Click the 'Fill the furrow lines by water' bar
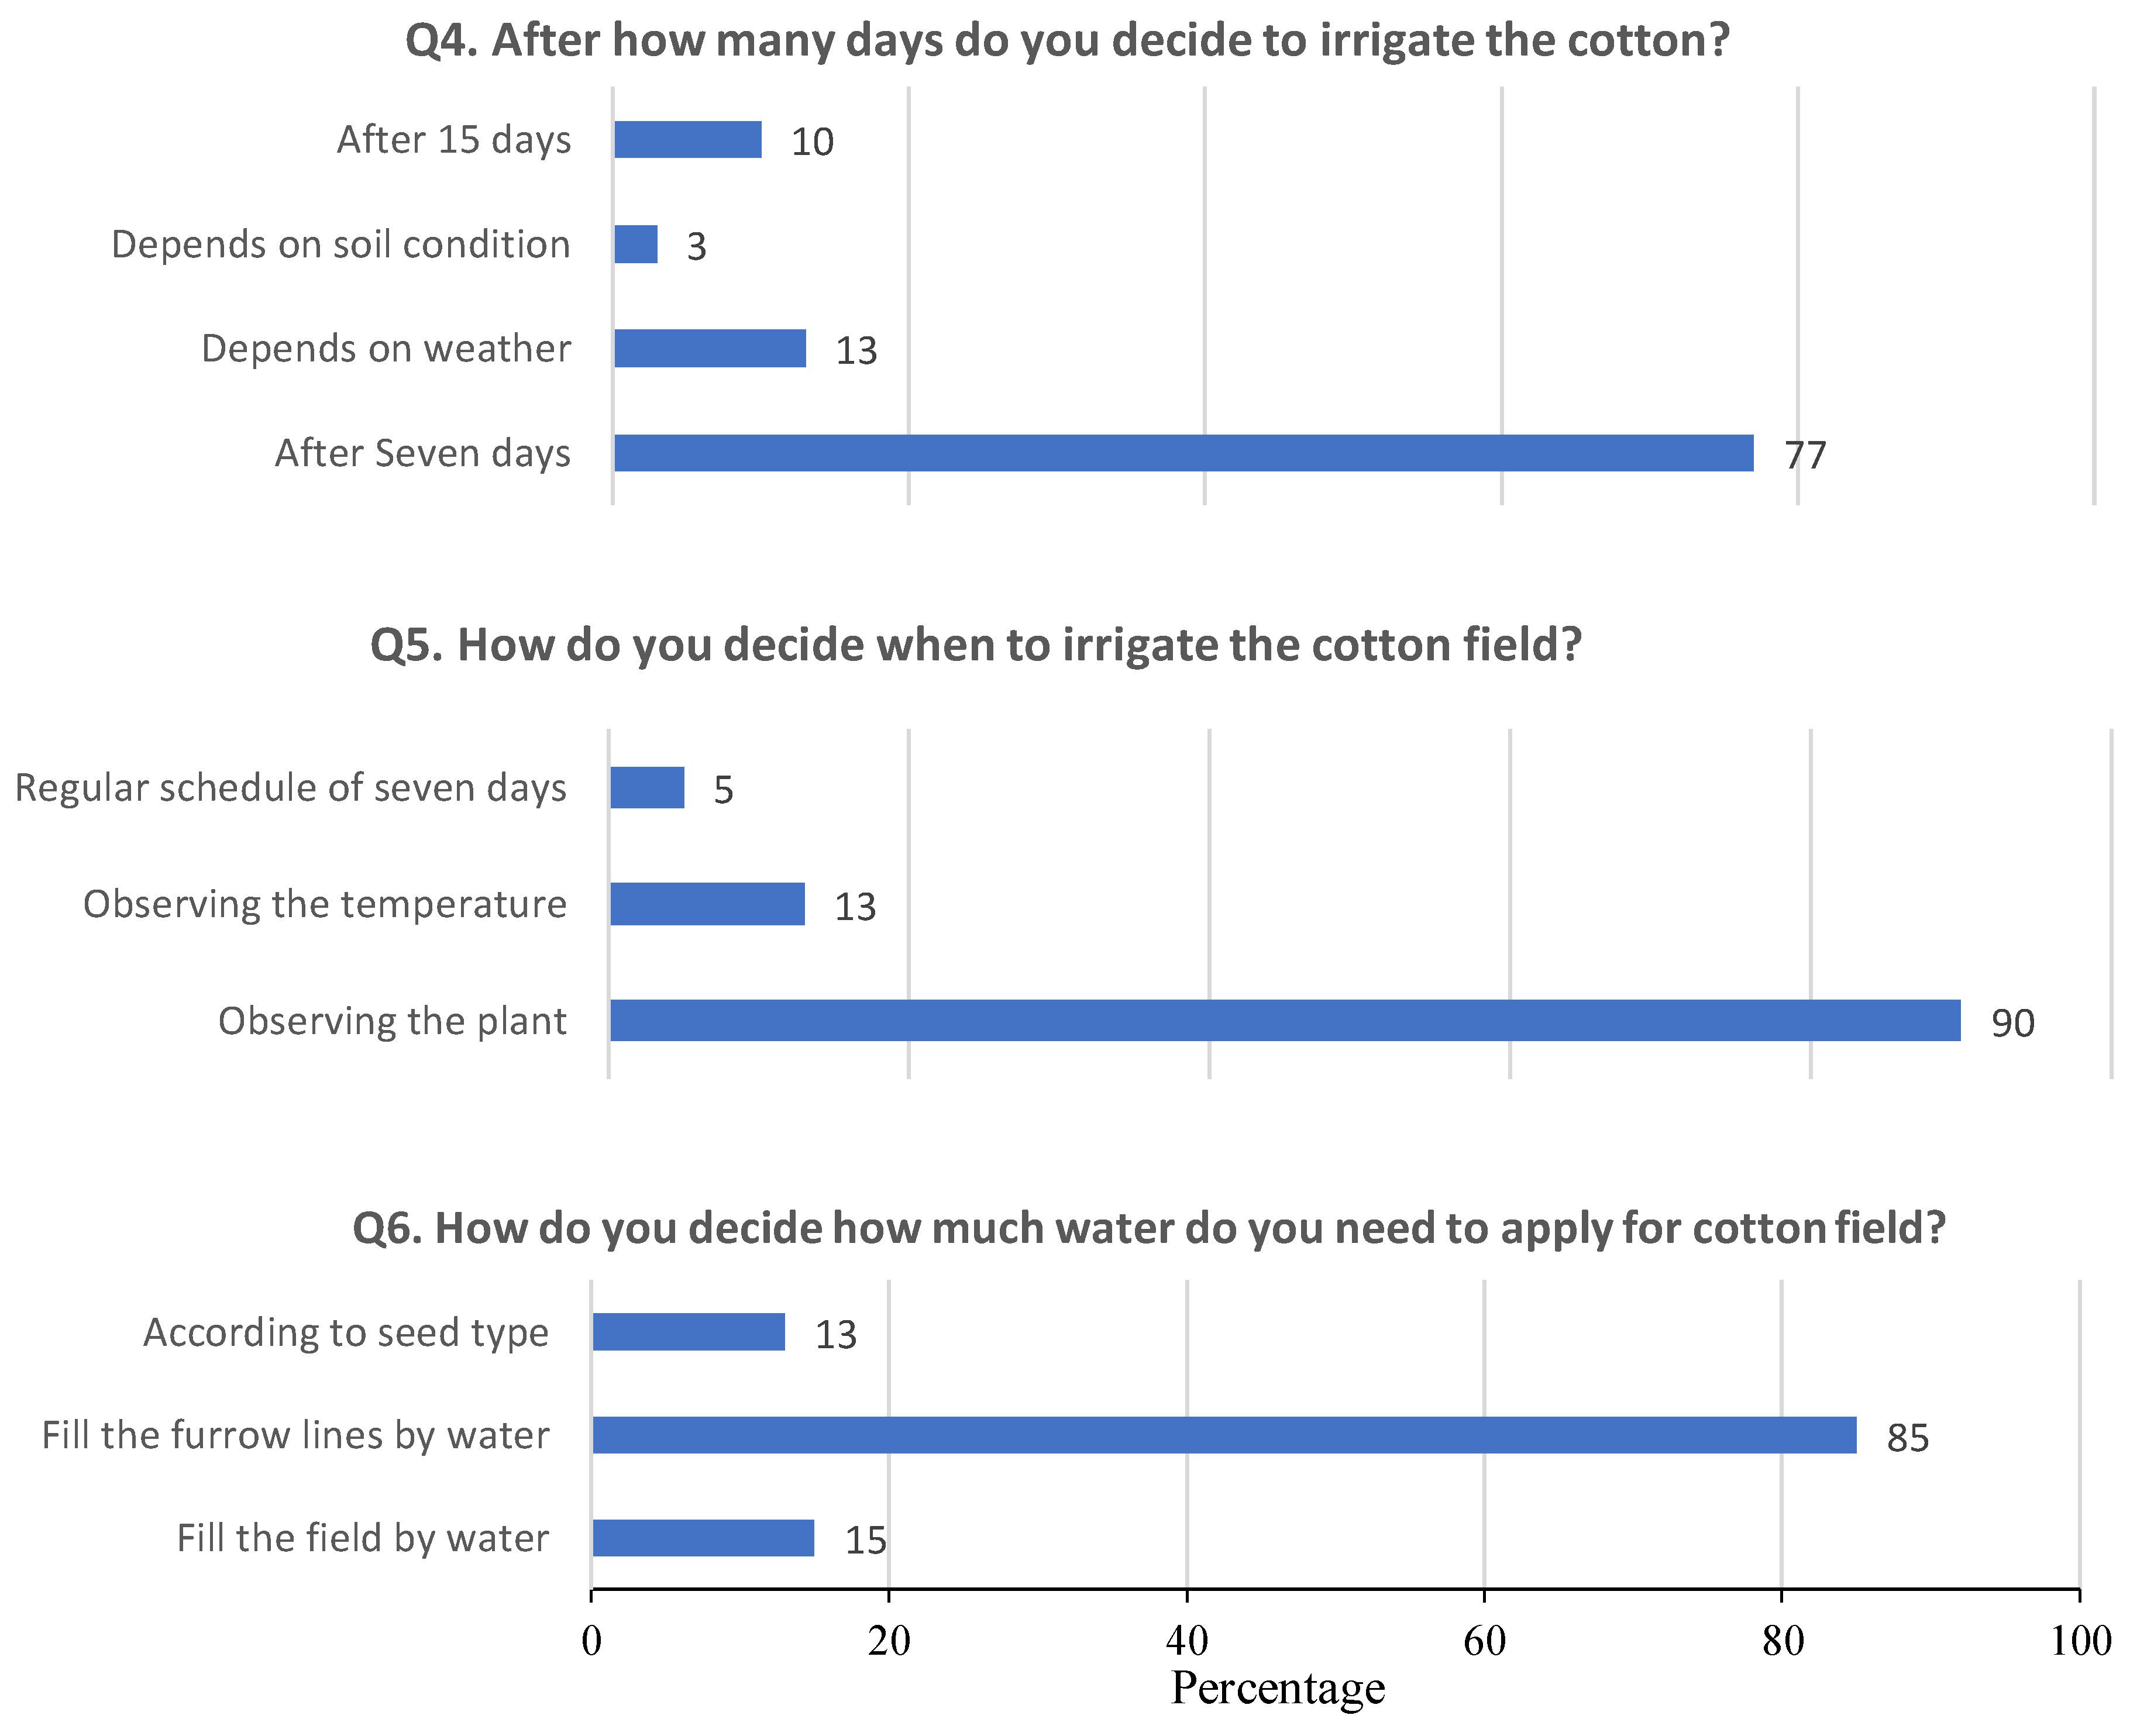This screenshot has width=2154, height=1736. 1224,1435
